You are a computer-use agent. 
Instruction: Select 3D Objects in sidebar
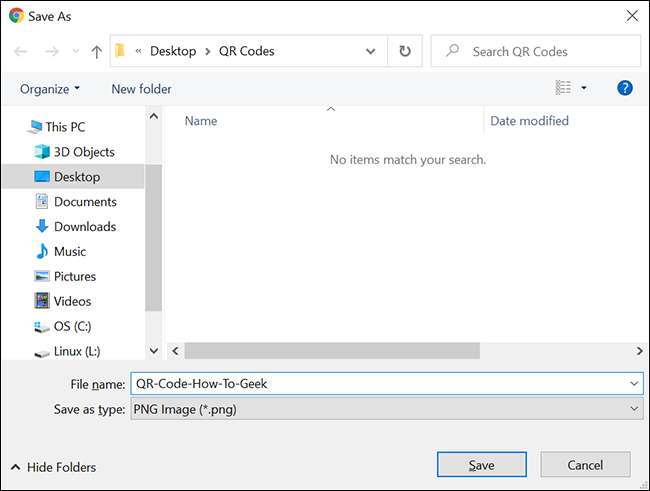click(x=84, y=152)
